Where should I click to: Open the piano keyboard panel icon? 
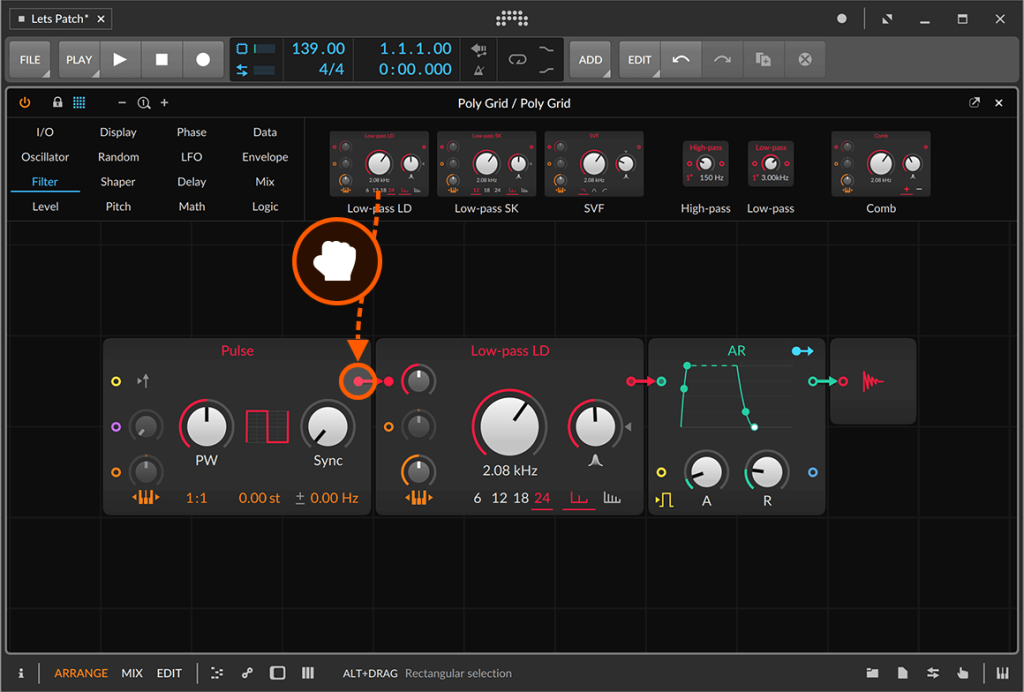[x=1003, y=673]
